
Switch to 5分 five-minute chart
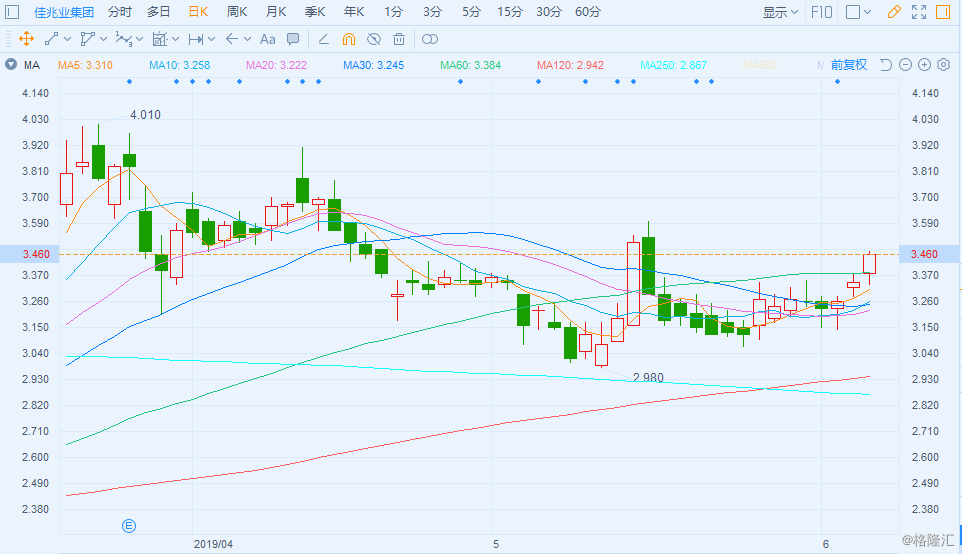point(471,12)
